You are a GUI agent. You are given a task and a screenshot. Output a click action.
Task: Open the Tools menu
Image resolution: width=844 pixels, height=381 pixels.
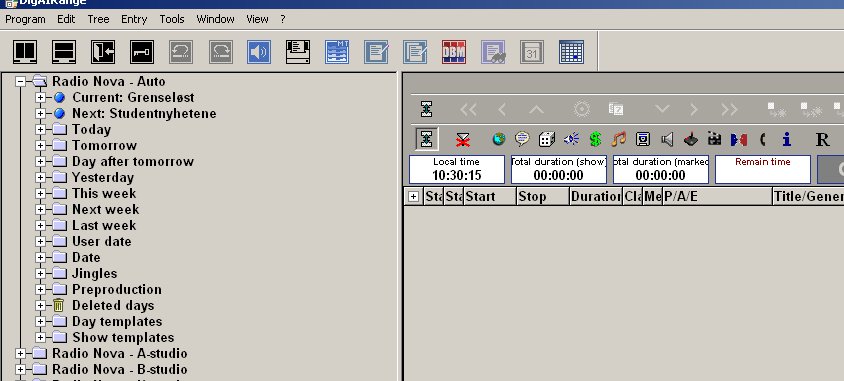click(x=172, y=19)
